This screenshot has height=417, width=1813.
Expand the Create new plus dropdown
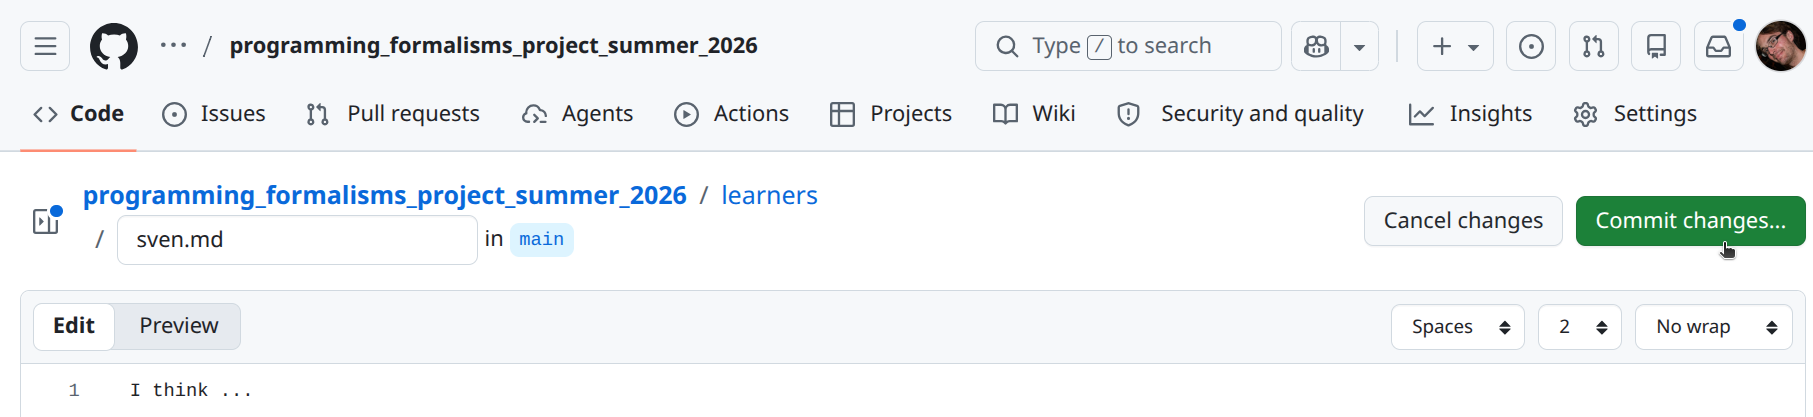pyautogui.click(x=1455, y=46)
